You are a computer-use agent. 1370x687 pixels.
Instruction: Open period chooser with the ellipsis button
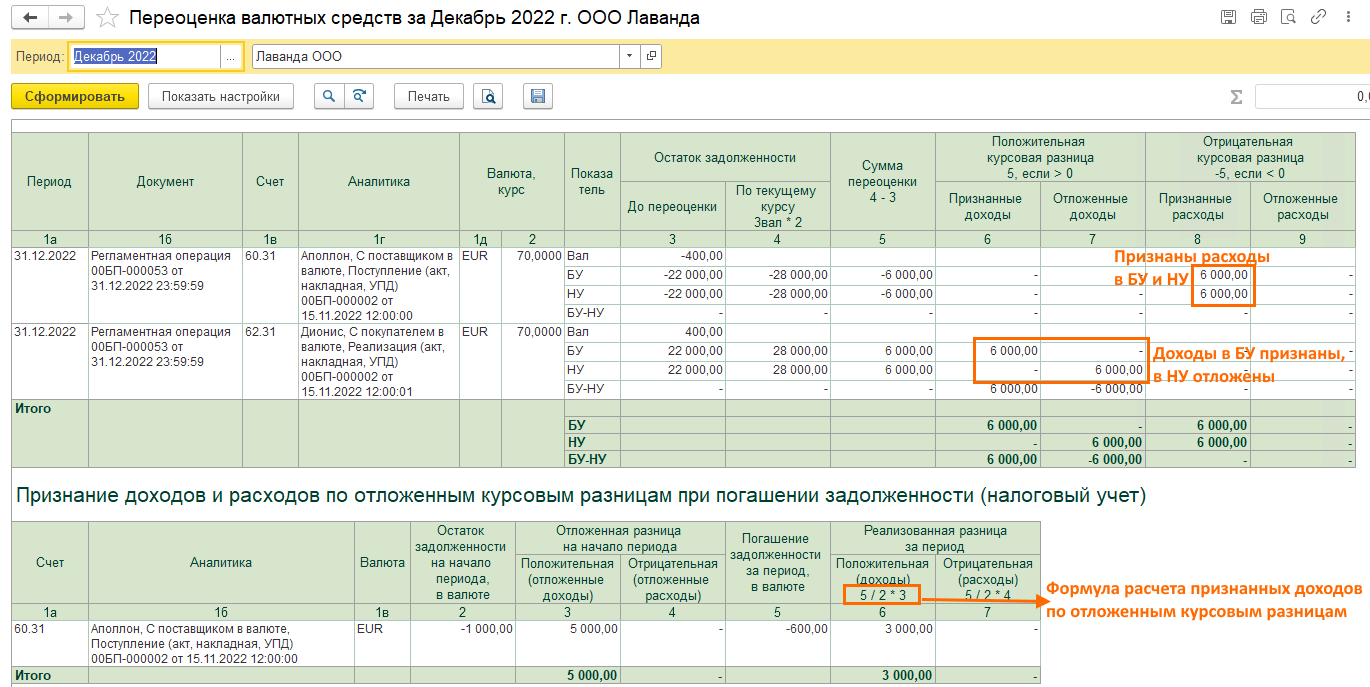click(230, 57)
